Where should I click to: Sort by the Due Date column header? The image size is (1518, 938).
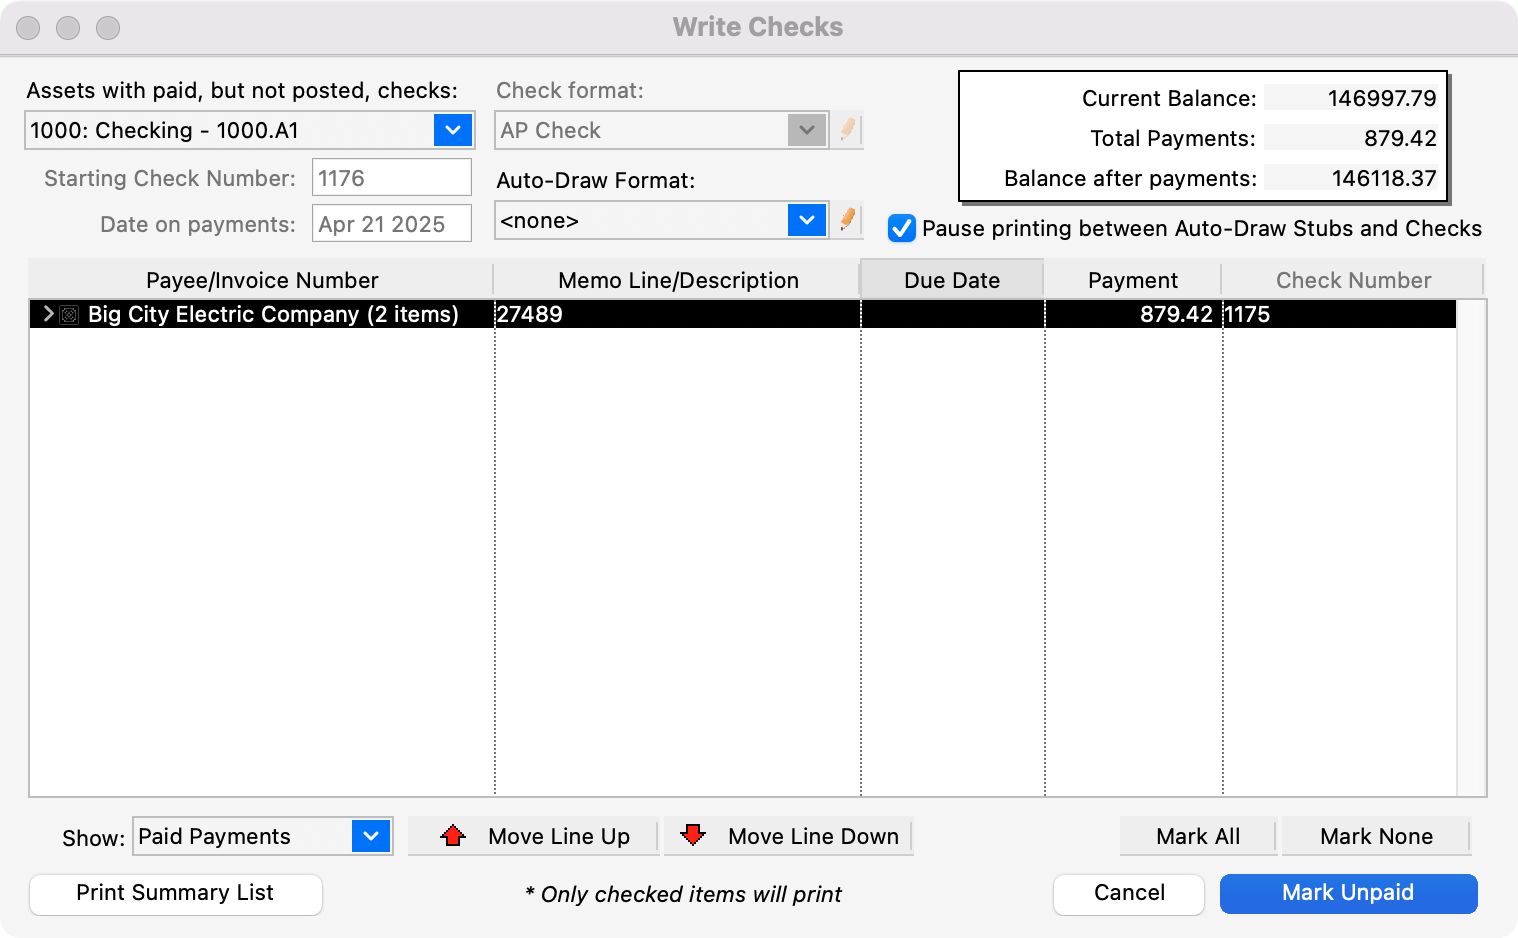click(951, 280)
